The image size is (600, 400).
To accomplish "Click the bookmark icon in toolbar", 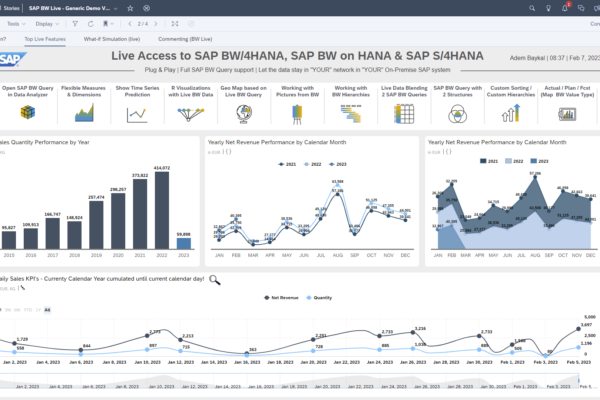I will tap(105, 24).
